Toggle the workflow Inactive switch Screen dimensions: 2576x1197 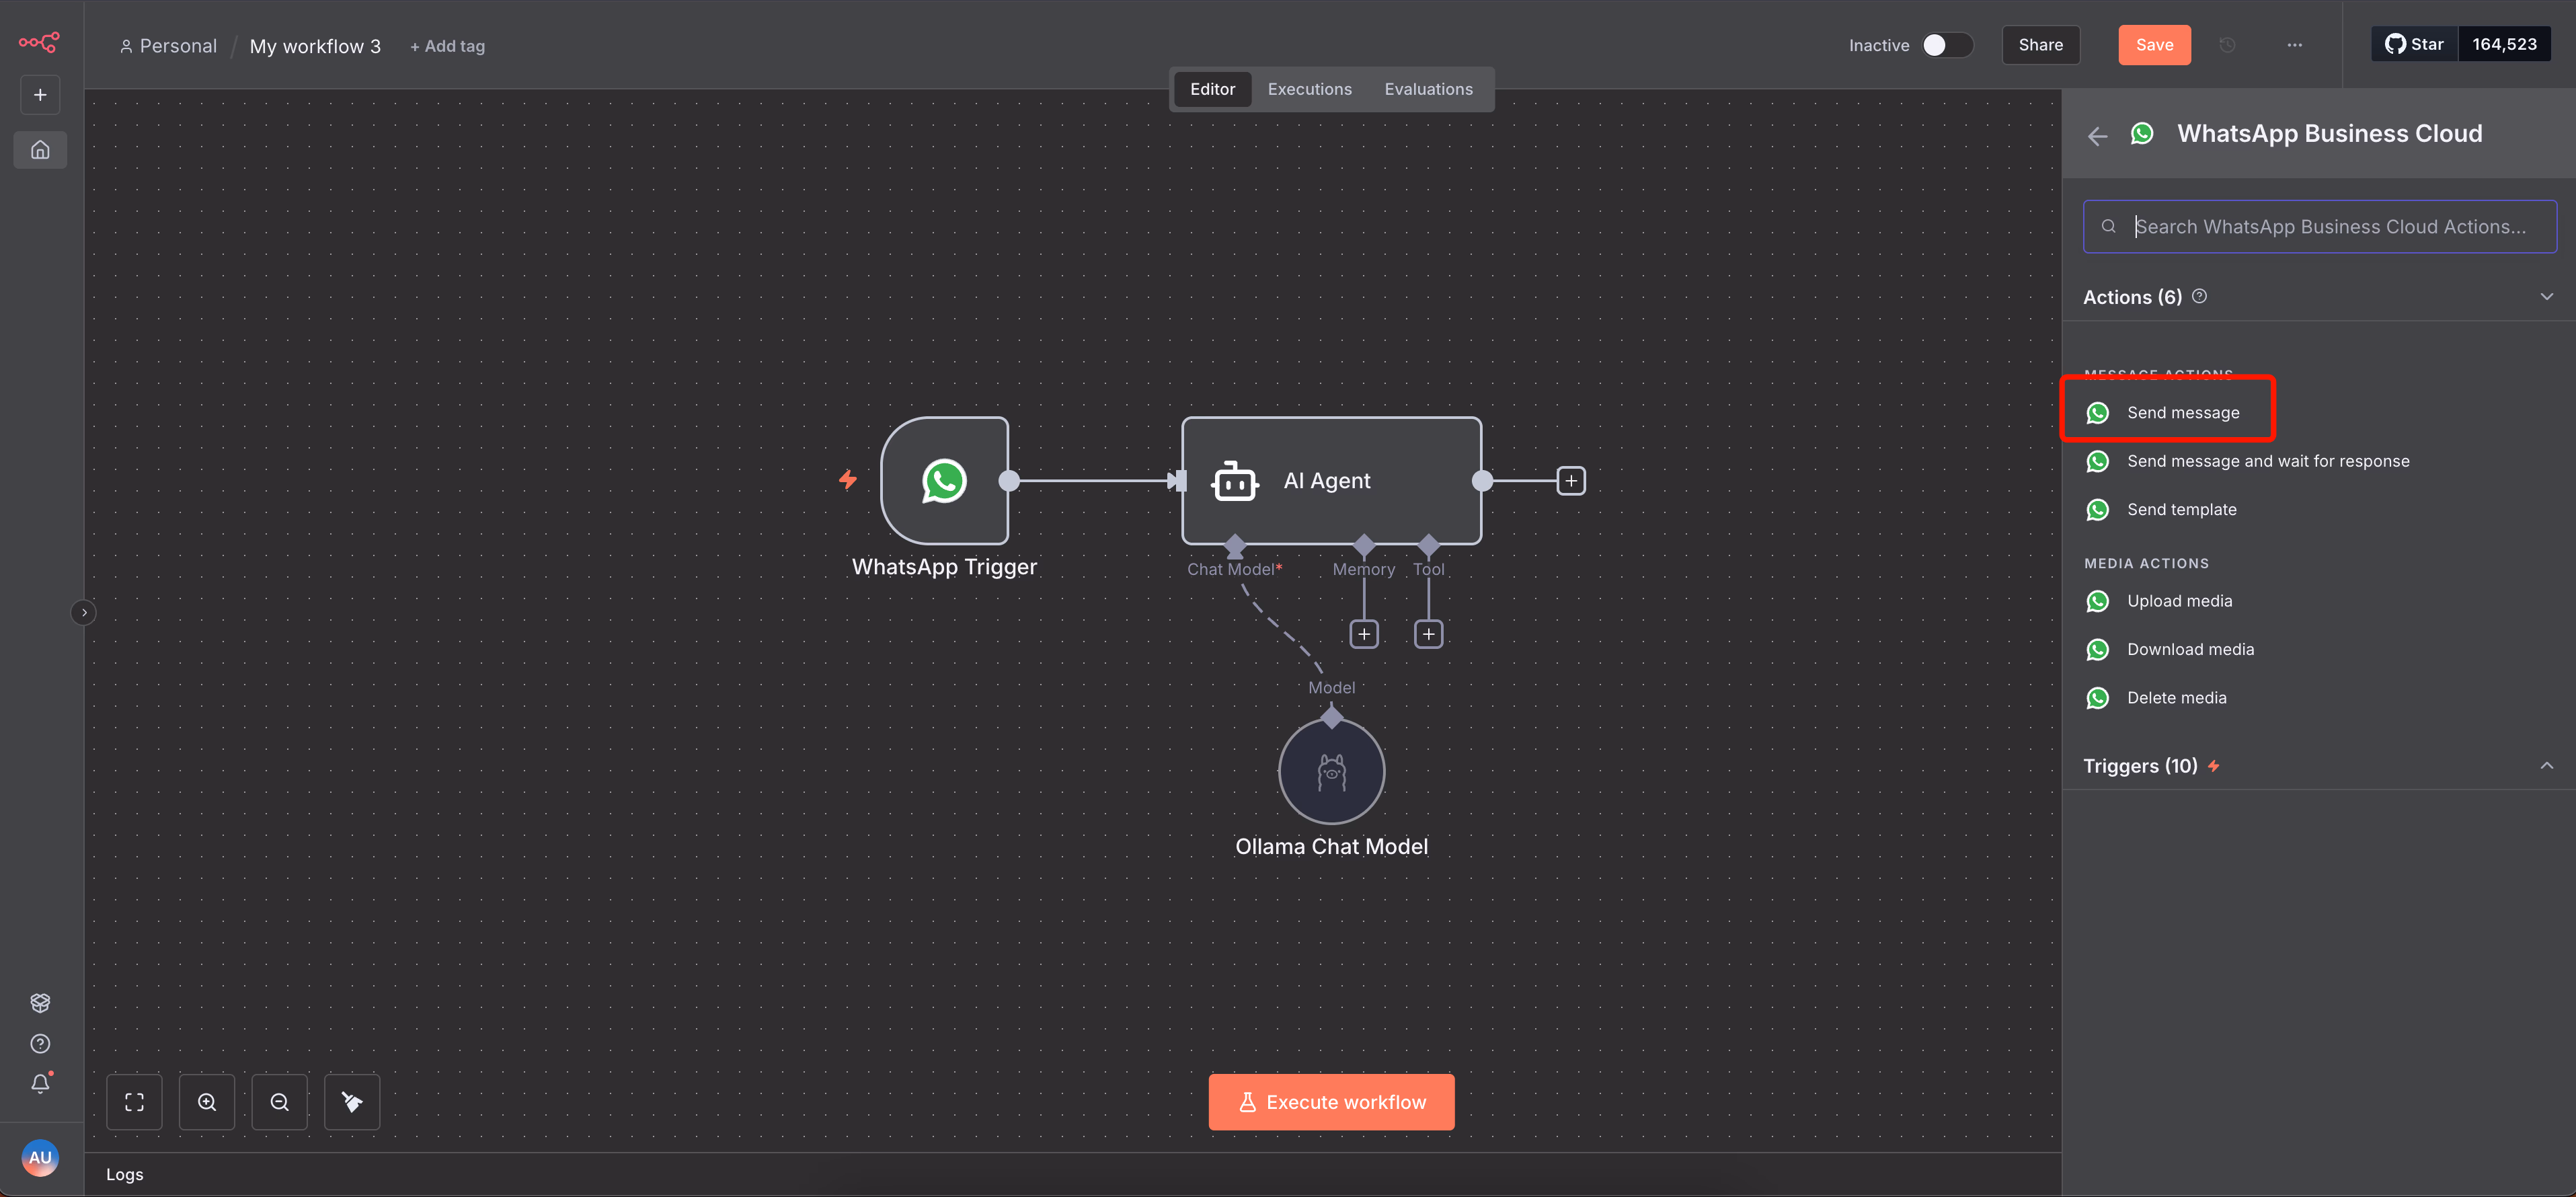(x=1946, y=45)
